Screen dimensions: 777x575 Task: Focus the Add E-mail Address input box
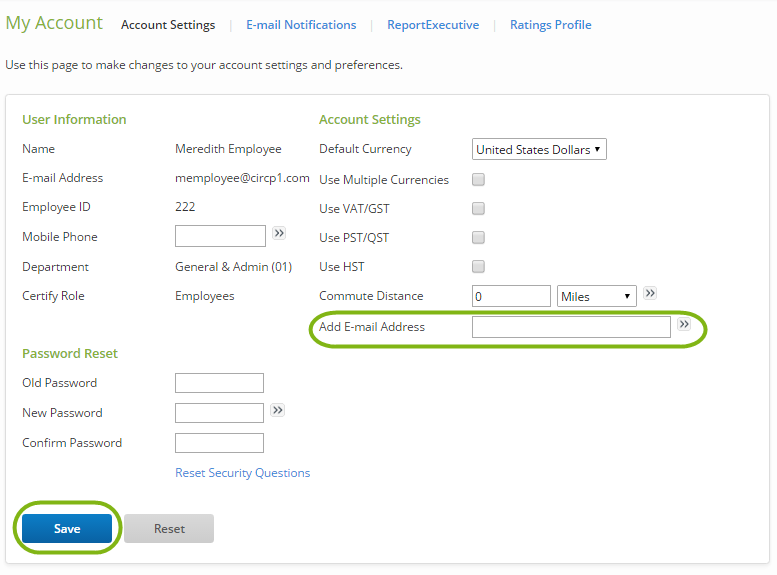point(571,327)
